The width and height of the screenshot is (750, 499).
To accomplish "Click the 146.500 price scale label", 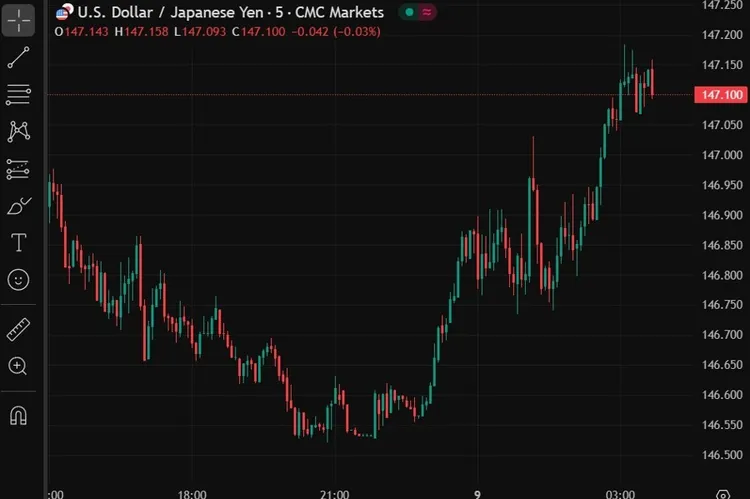I will pyautogui.click(x=722, y=455).
